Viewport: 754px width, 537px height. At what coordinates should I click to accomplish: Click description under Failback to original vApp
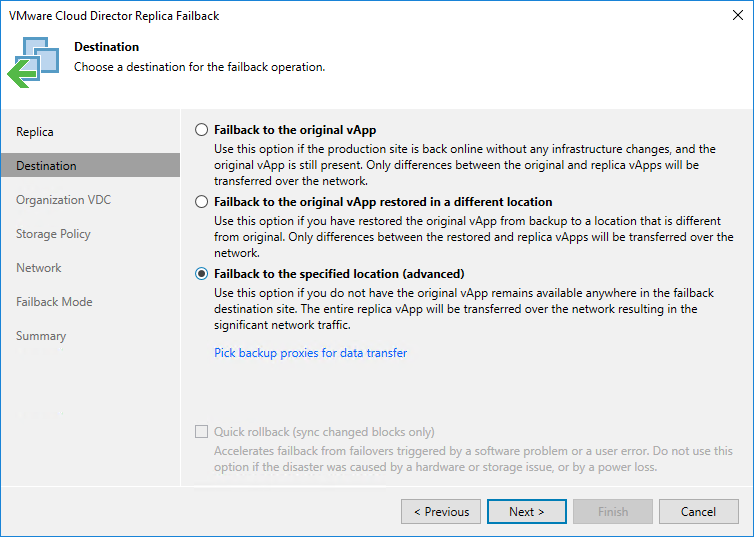465,165
